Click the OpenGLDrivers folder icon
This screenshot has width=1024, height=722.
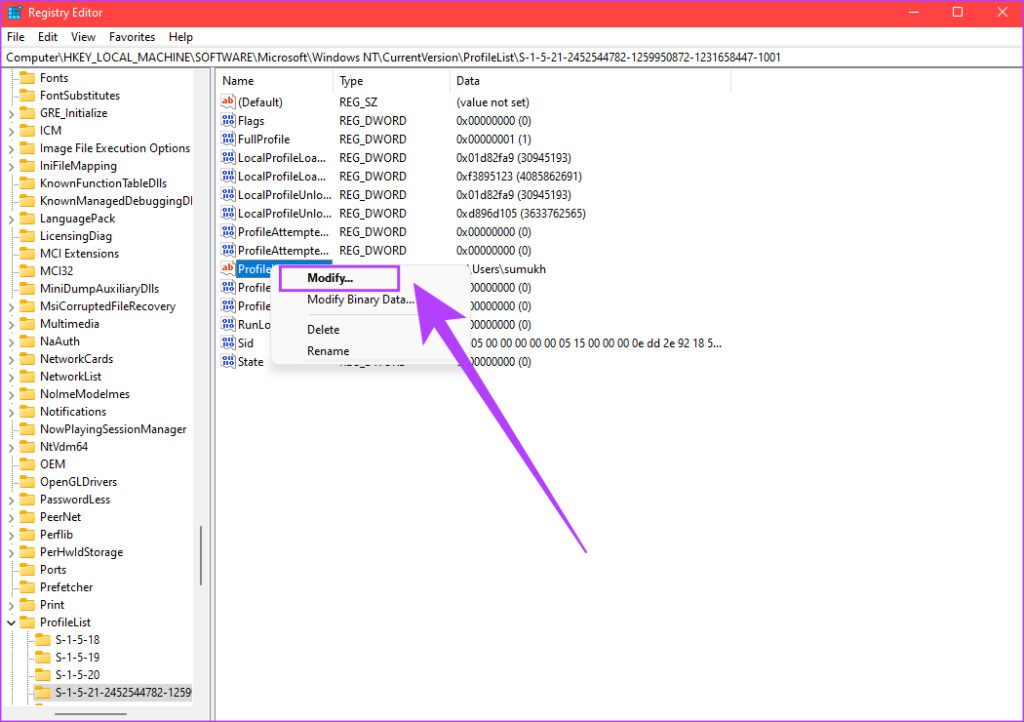click(27, 482)
